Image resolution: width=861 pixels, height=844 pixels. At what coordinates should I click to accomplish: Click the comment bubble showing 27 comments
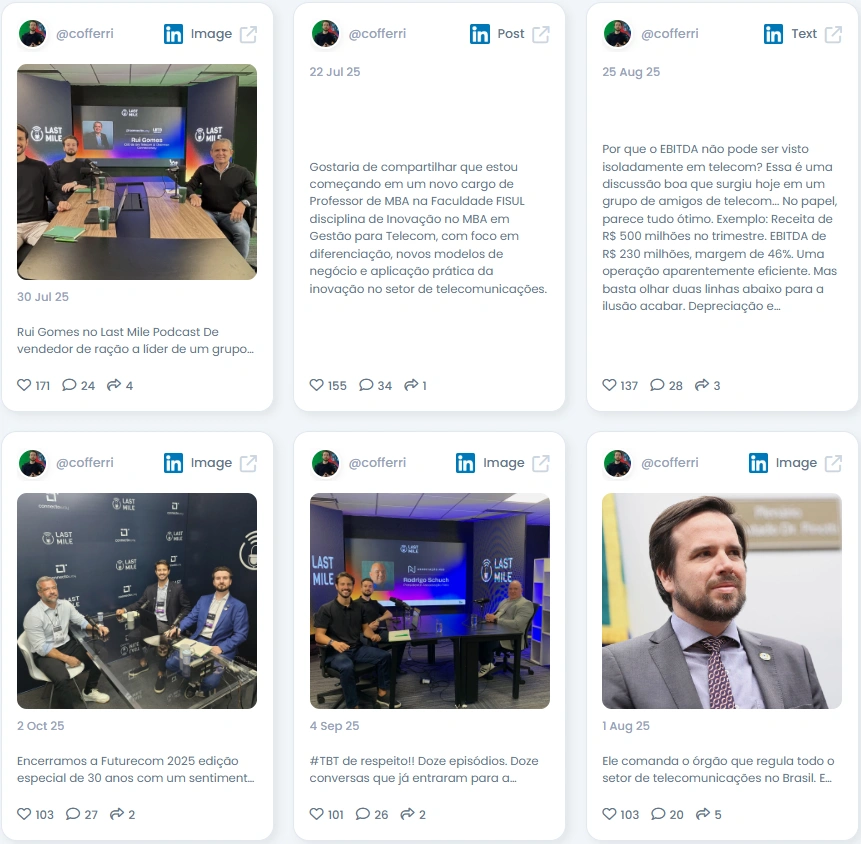(x=73, y=814)
